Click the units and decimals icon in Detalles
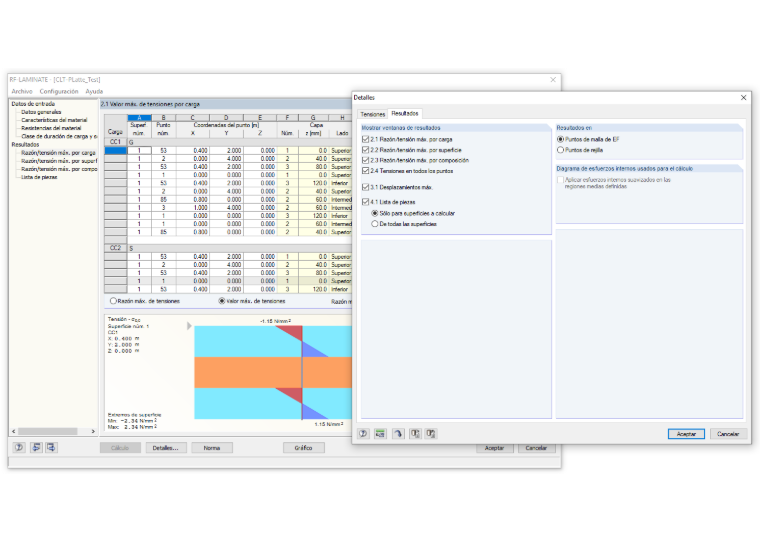760x542 pixels. pos(380,433)
